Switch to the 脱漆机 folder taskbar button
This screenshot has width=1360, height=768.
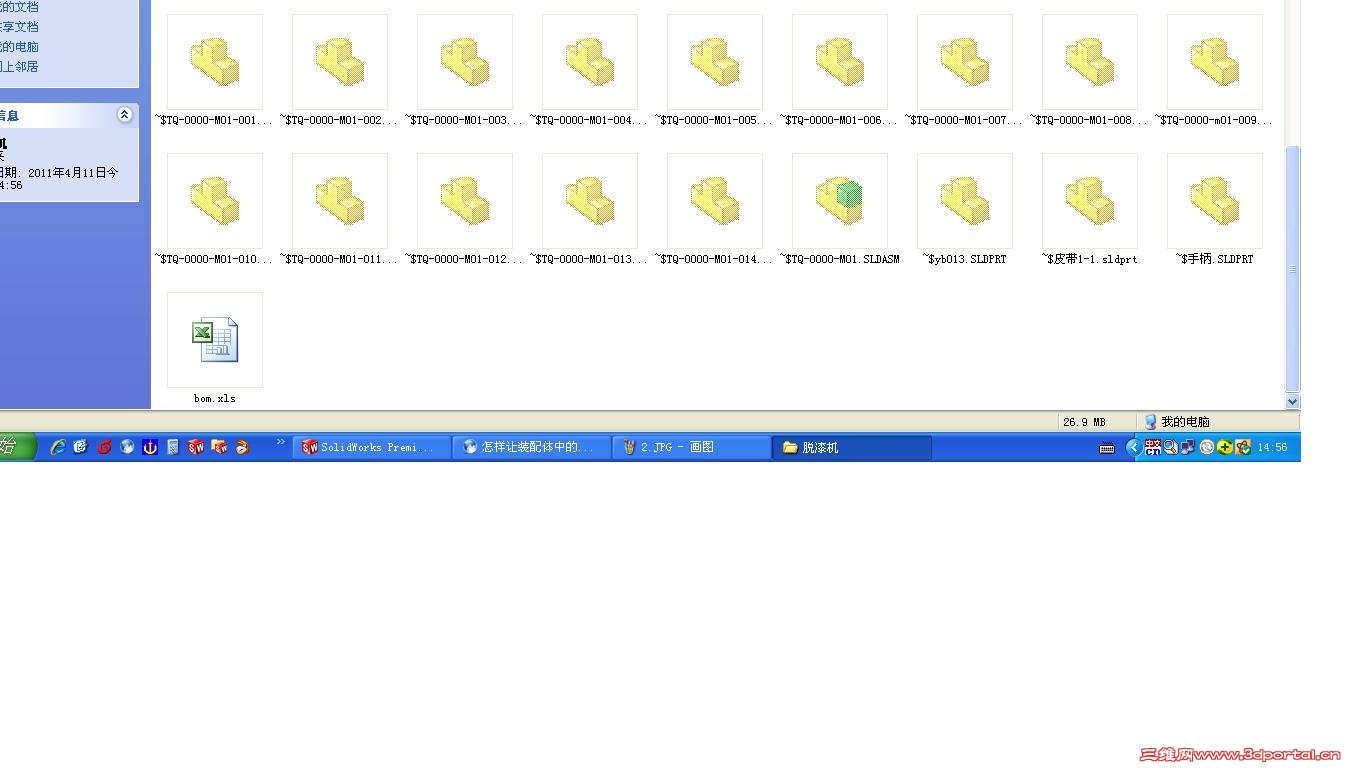coord(852,447)
